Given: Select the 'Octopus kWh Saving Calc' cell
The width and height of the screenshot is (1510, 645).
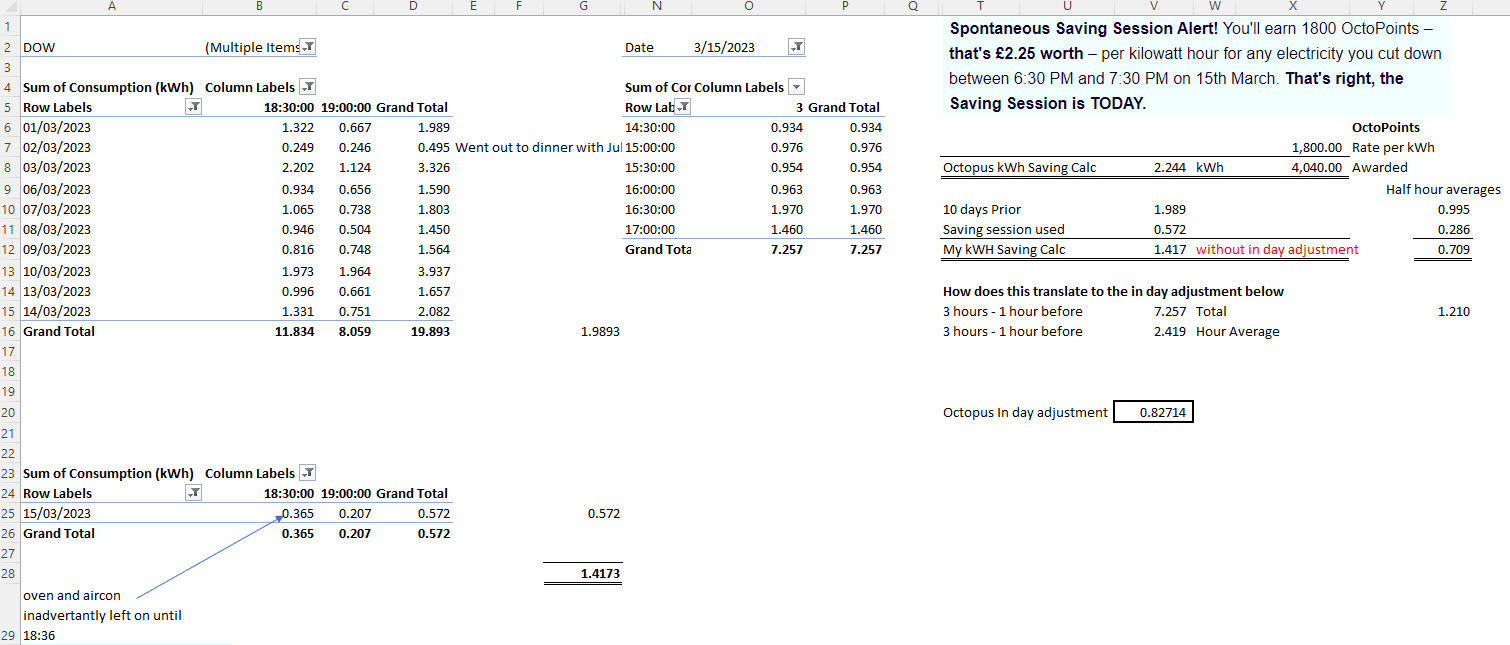Looking at the screenshot, I should [x=1019, y=168].
